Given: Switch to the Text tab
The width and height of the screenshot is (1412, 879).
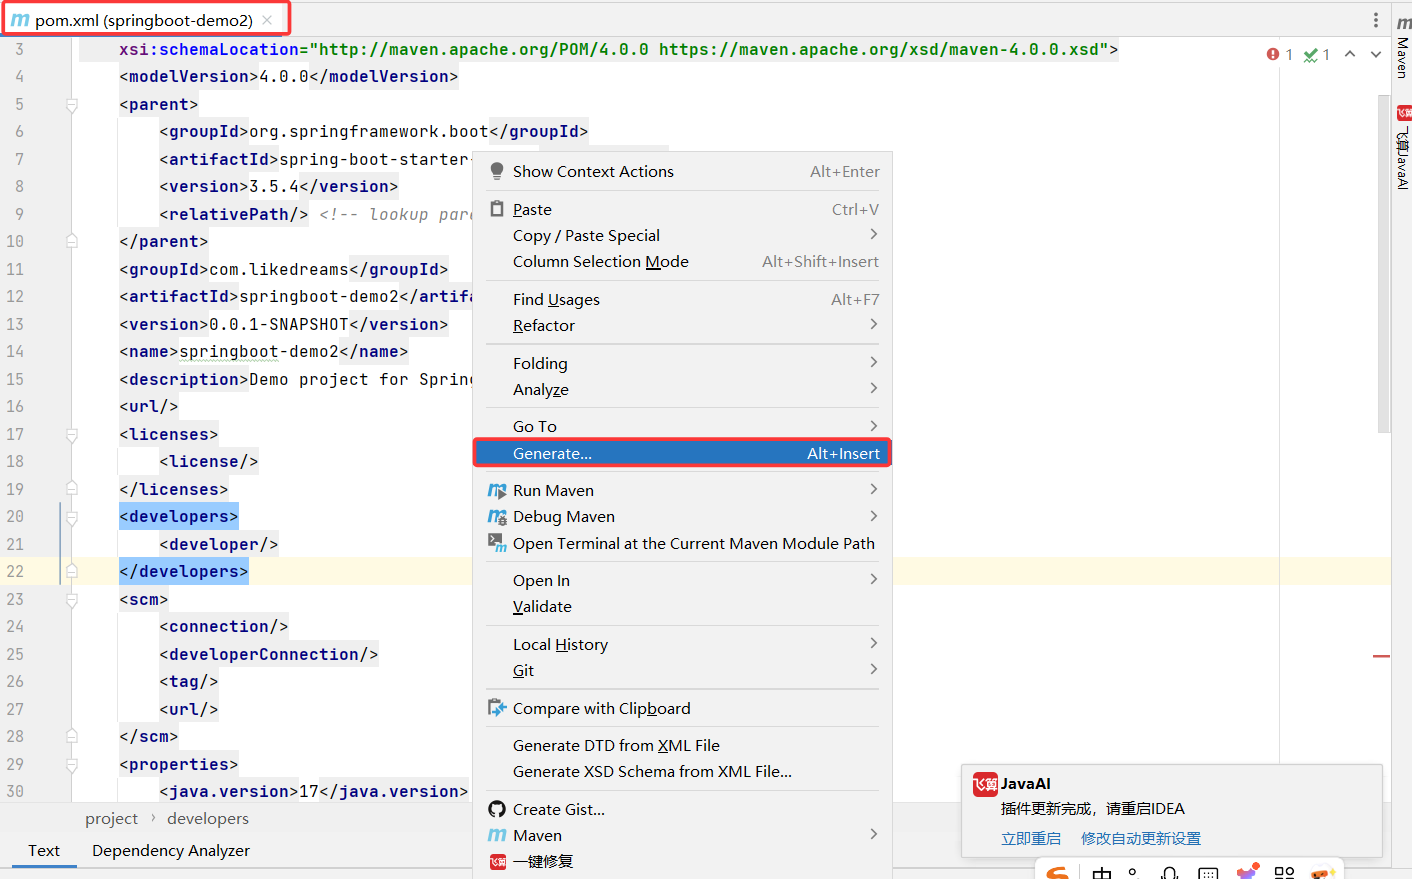Looking at the screenshot, I should tap(44, 850).
